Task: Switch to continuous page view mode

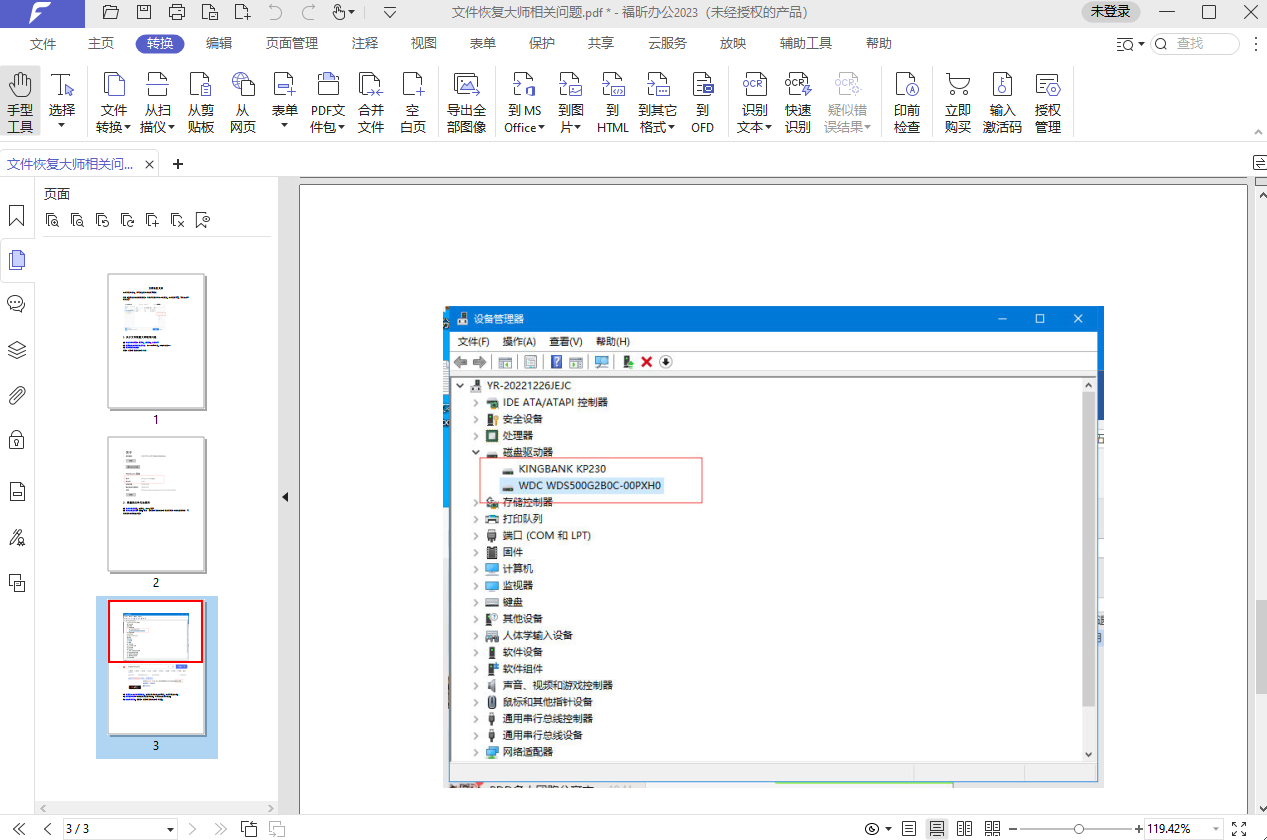Action: [x=937, y=829]
